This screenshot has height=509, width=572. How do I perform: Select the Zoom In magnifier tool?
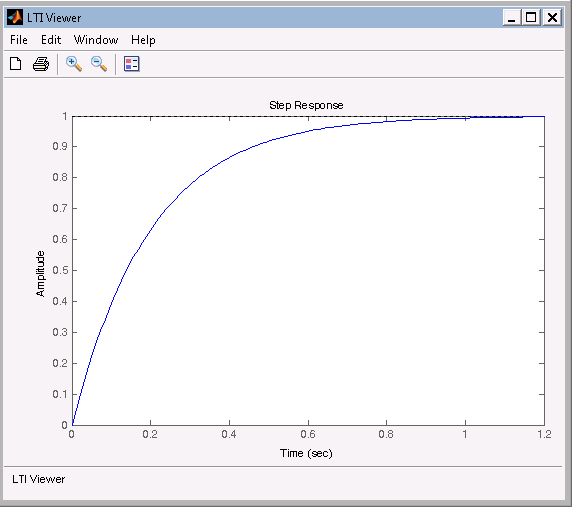click(74, 64)
